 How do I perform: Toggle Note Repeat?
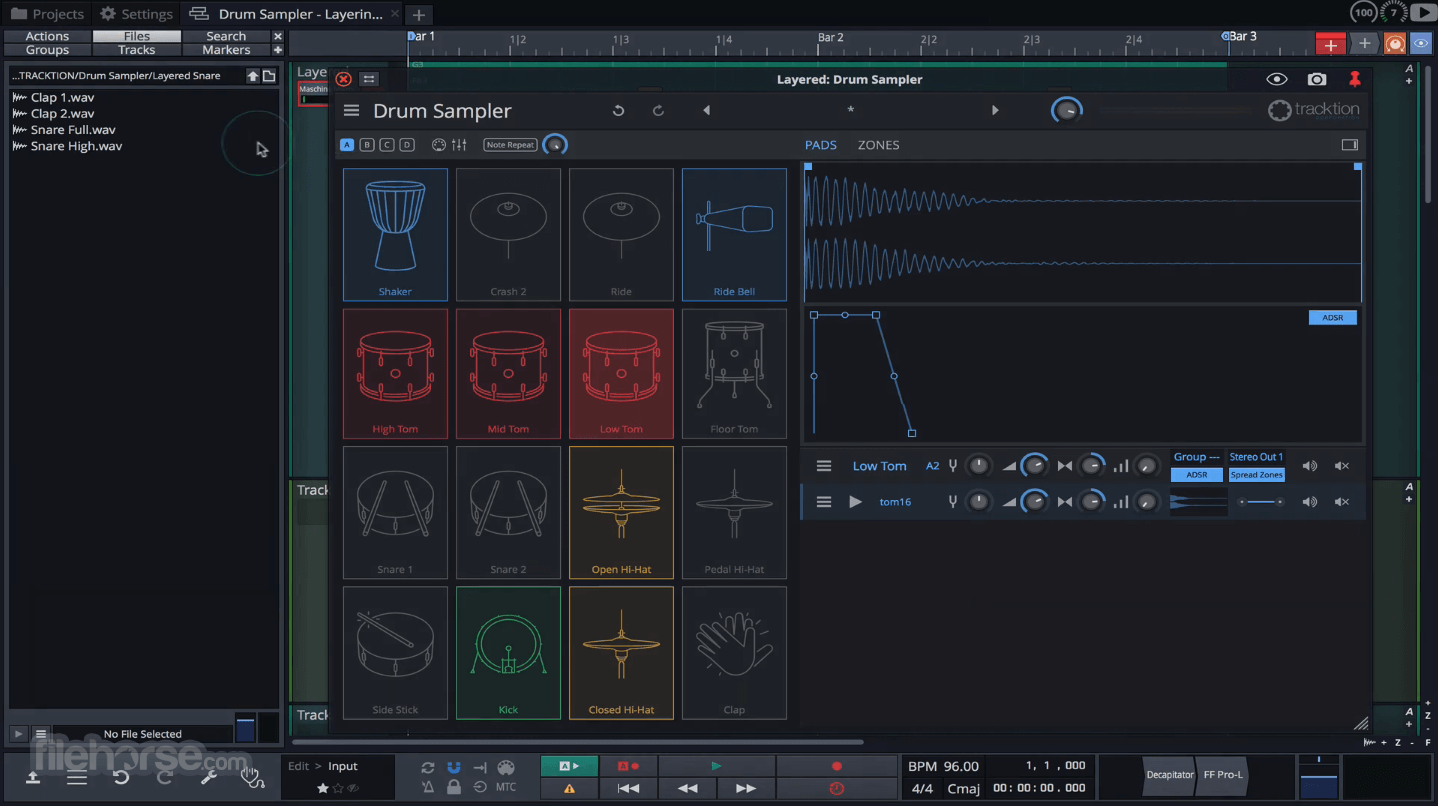510,145
